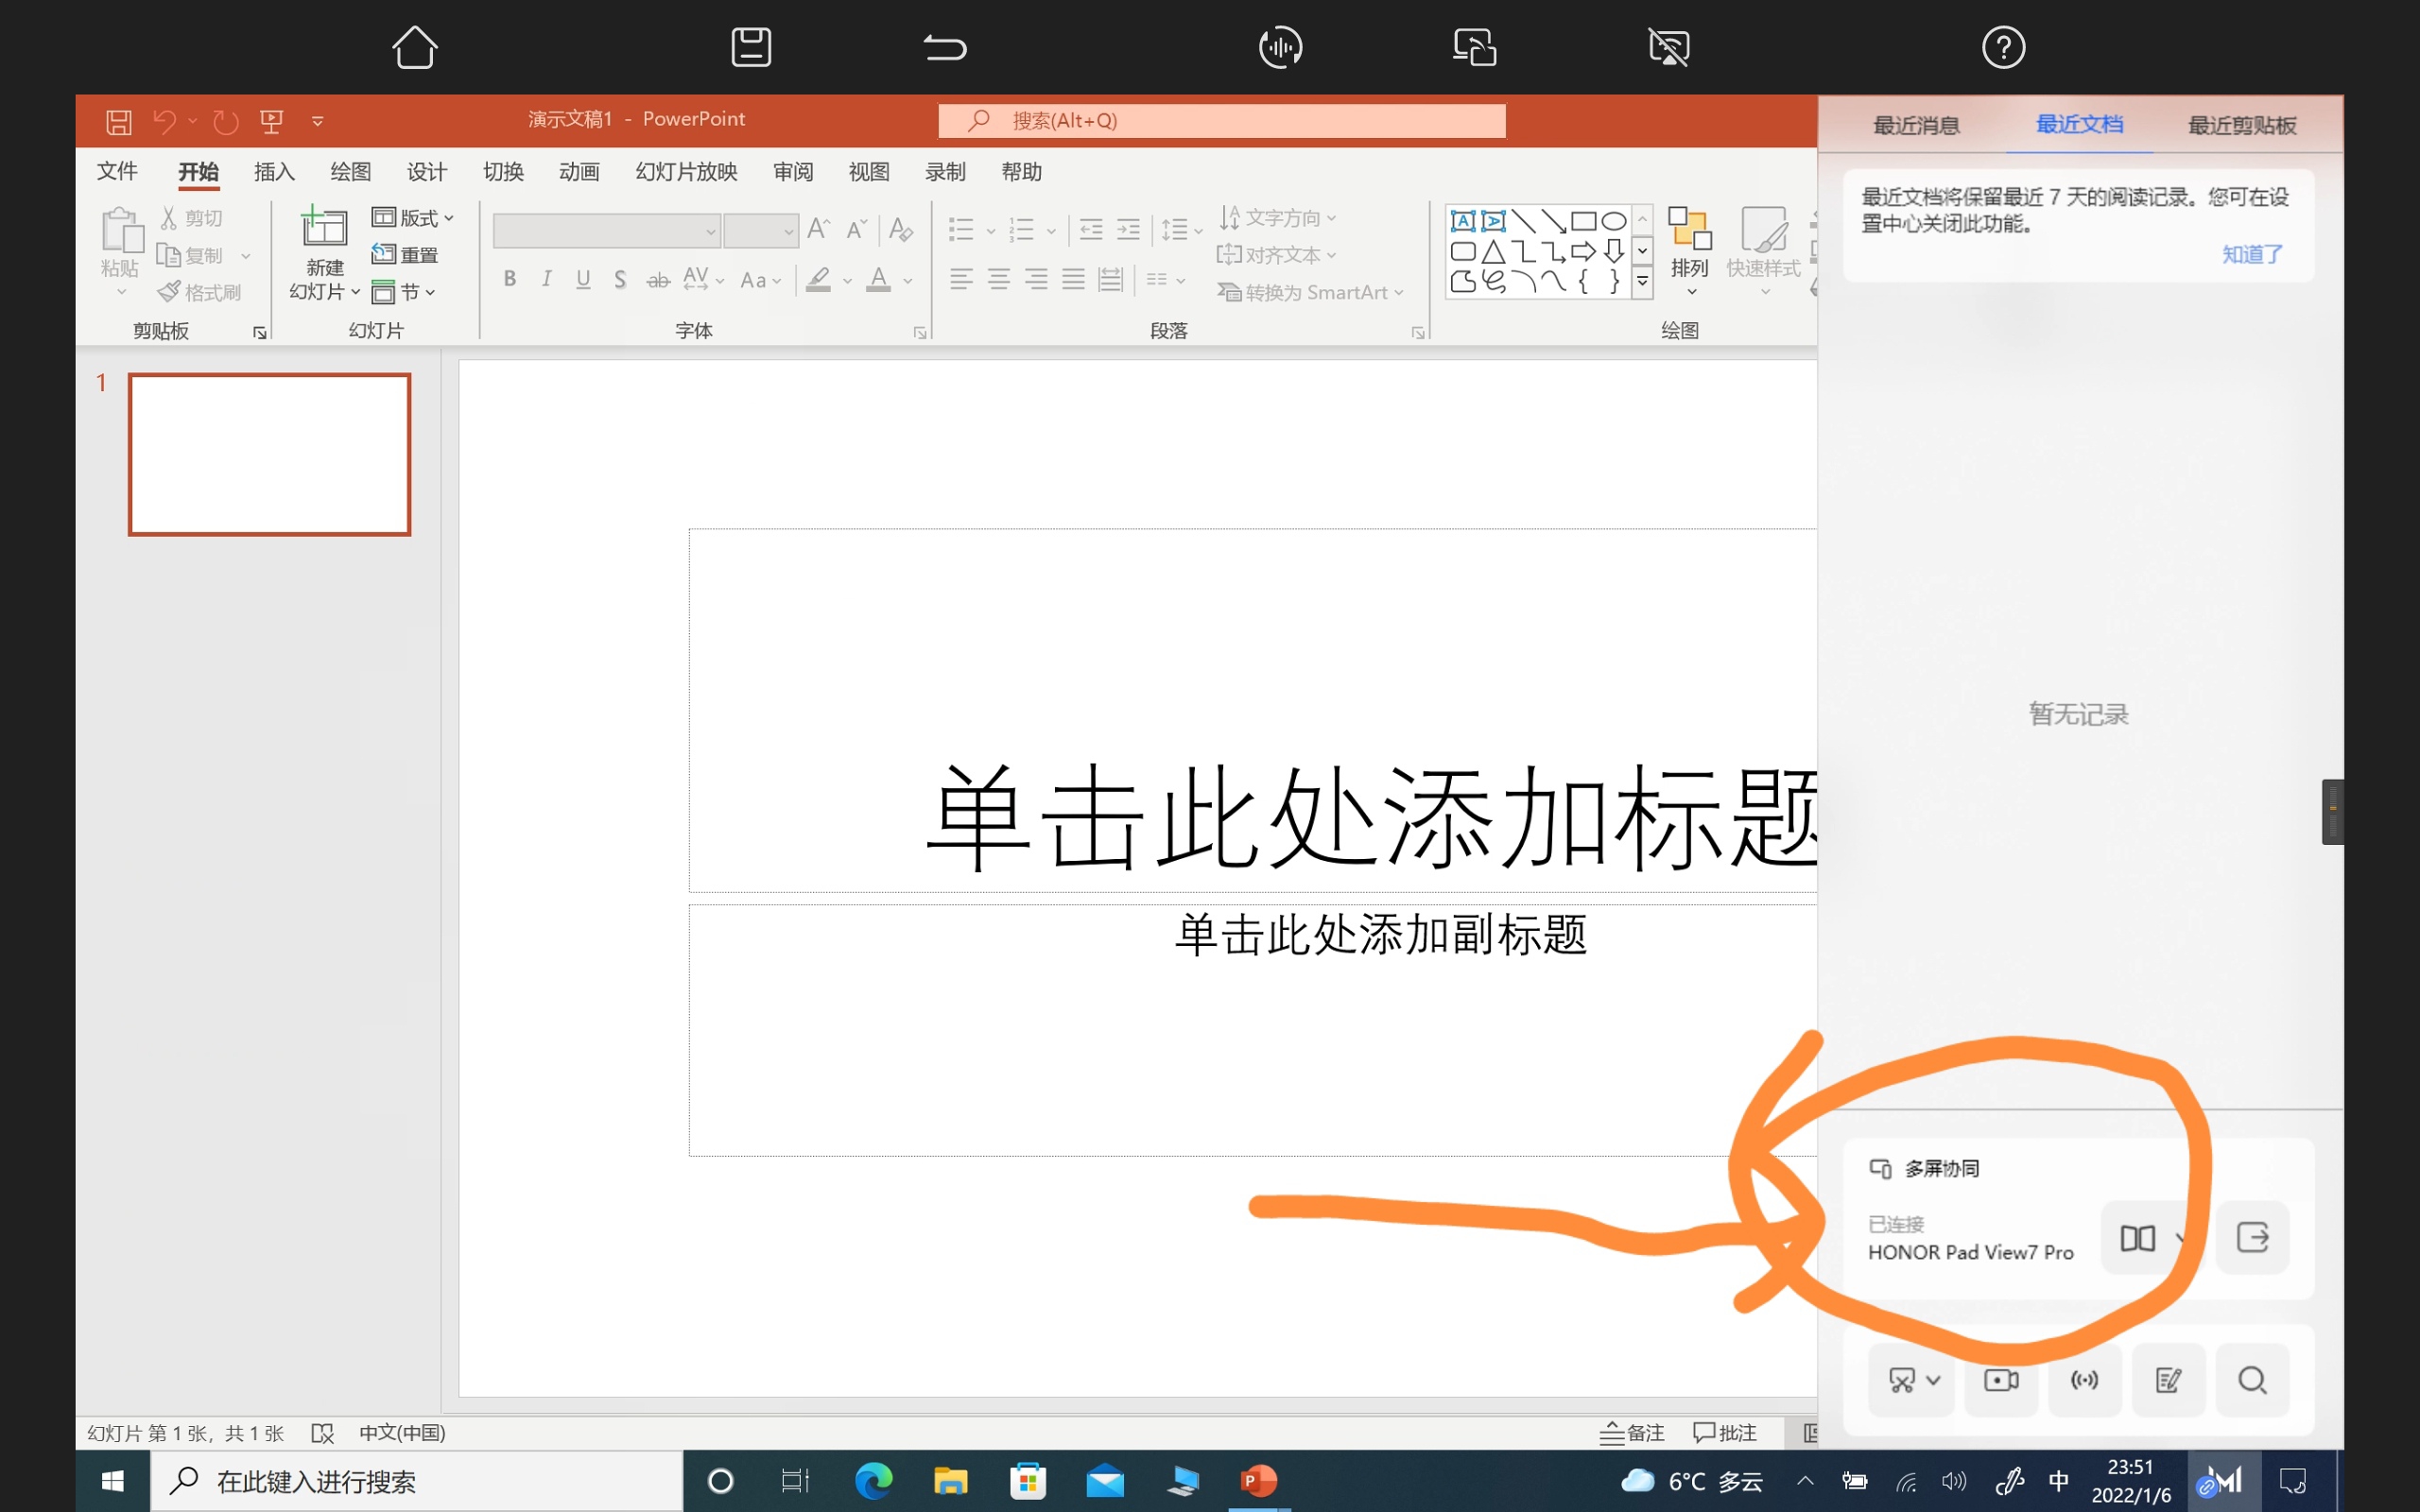This screenshot has width=2420, height=1512.
Task: Toggle center alignment paragraph button
Action: [998, 279]
